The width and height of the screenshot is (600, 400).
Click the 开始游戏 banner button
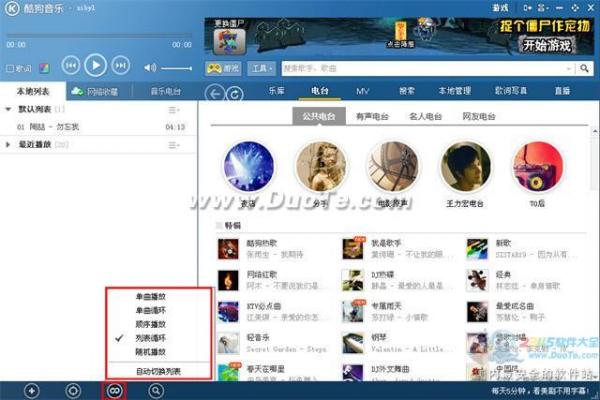(547, 45)
